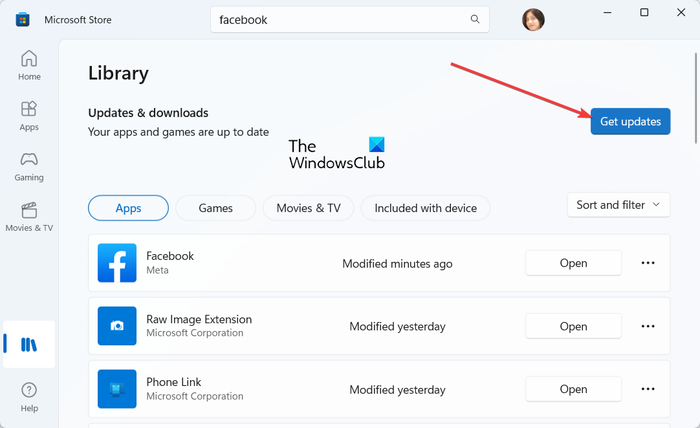
Task: Select the Library icon in sidebar
Action: click(29, 344)
